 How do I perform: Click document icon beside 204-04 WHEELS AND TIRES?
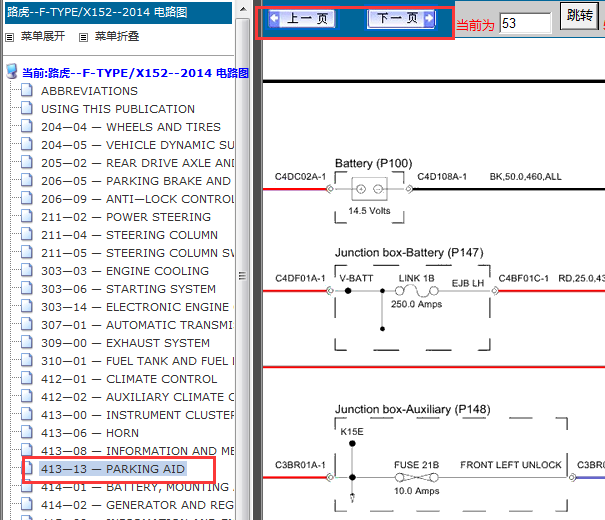27,126
